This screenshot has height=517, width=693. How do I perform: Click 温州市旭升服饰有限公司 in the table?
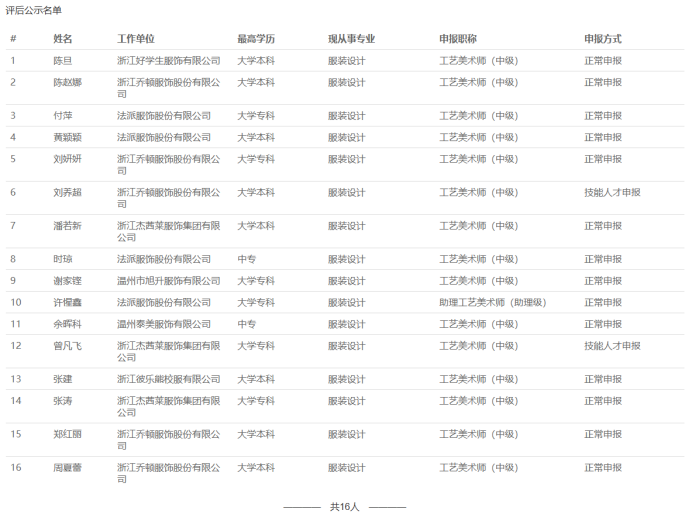pos(169,281)
